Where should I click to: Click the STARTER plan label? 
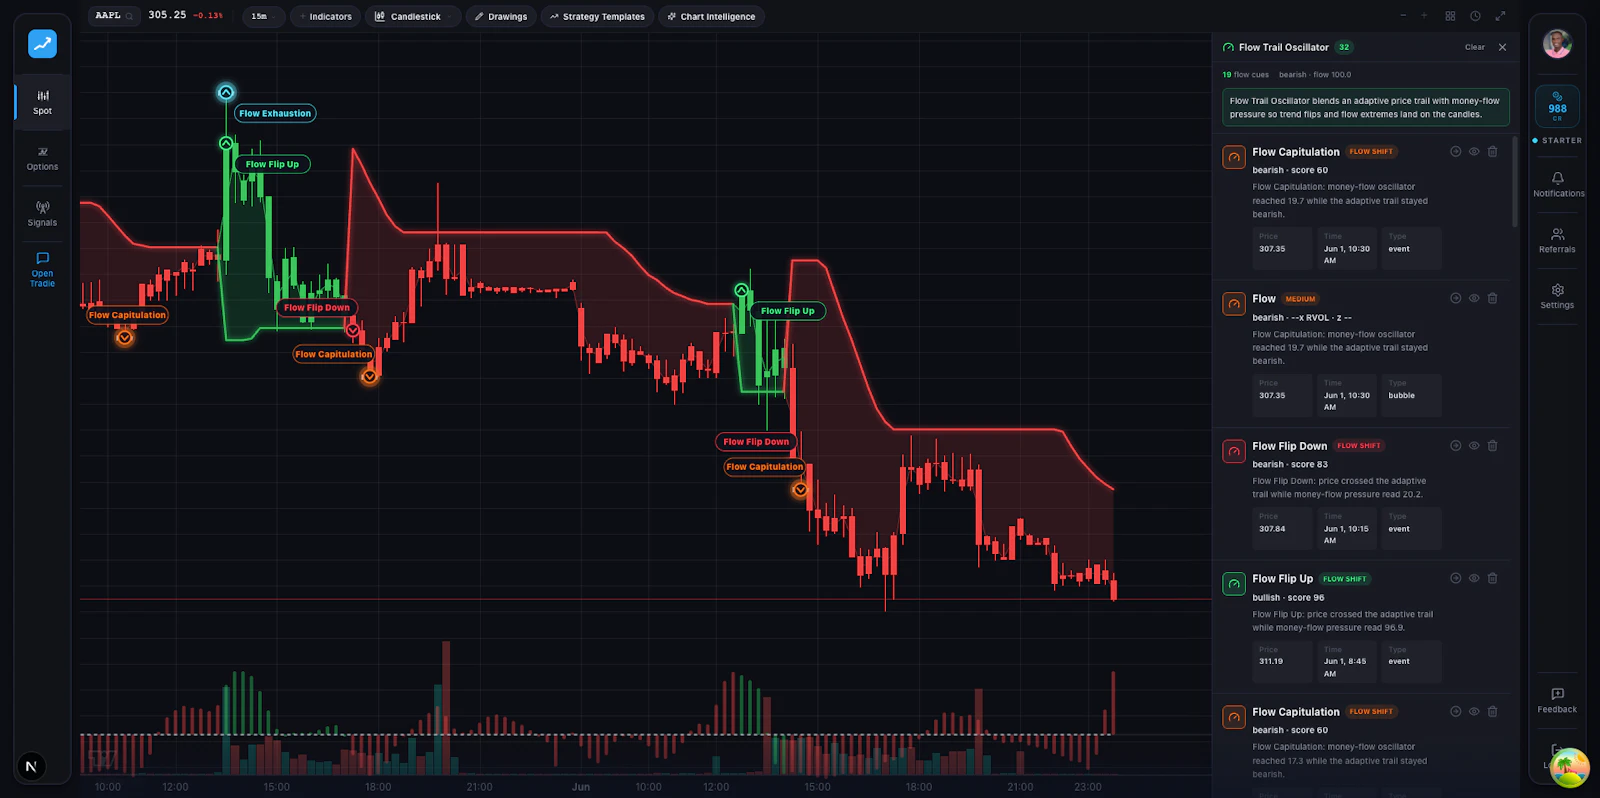pyautogui.click(x=1562, y=140)
